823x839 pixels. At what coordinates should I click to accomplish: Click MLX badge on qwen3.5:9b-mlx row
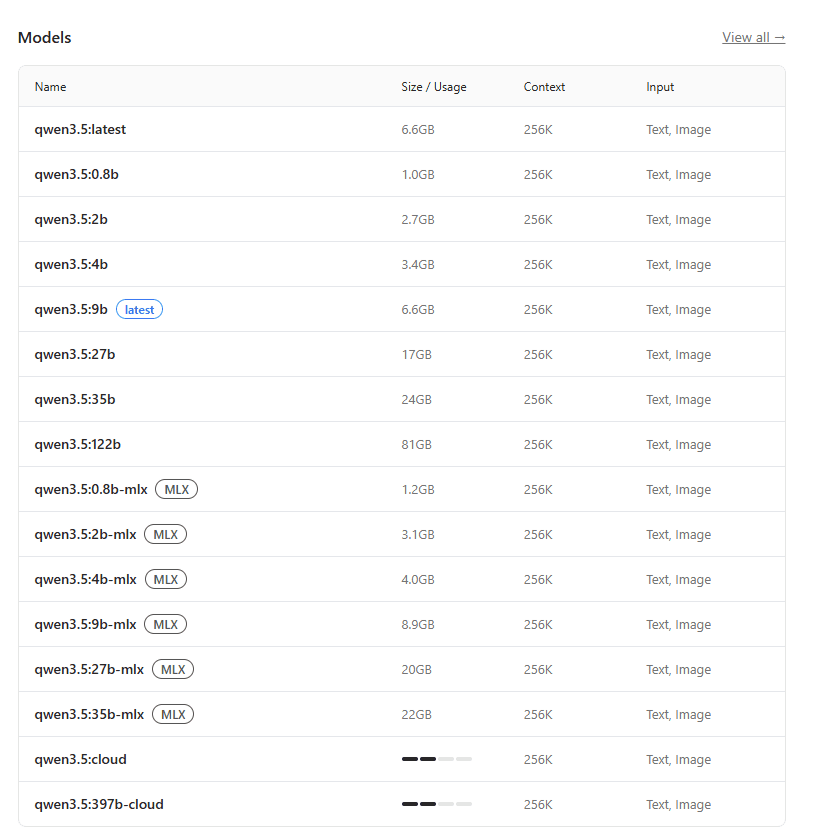tap(165, 624)
